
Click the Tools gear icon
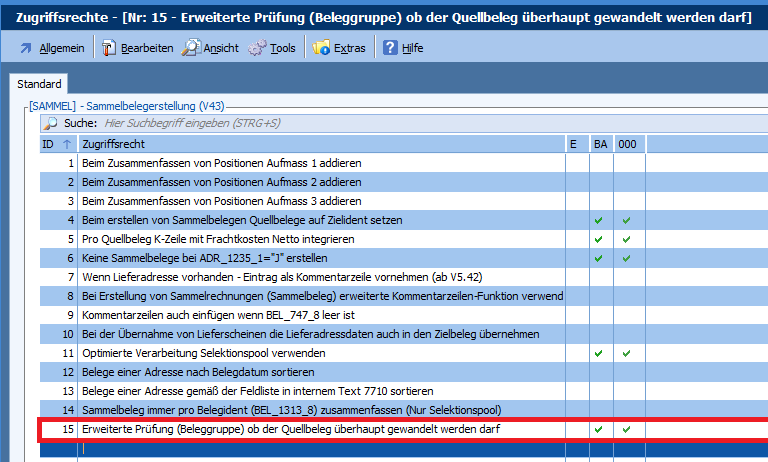(256, 48)
